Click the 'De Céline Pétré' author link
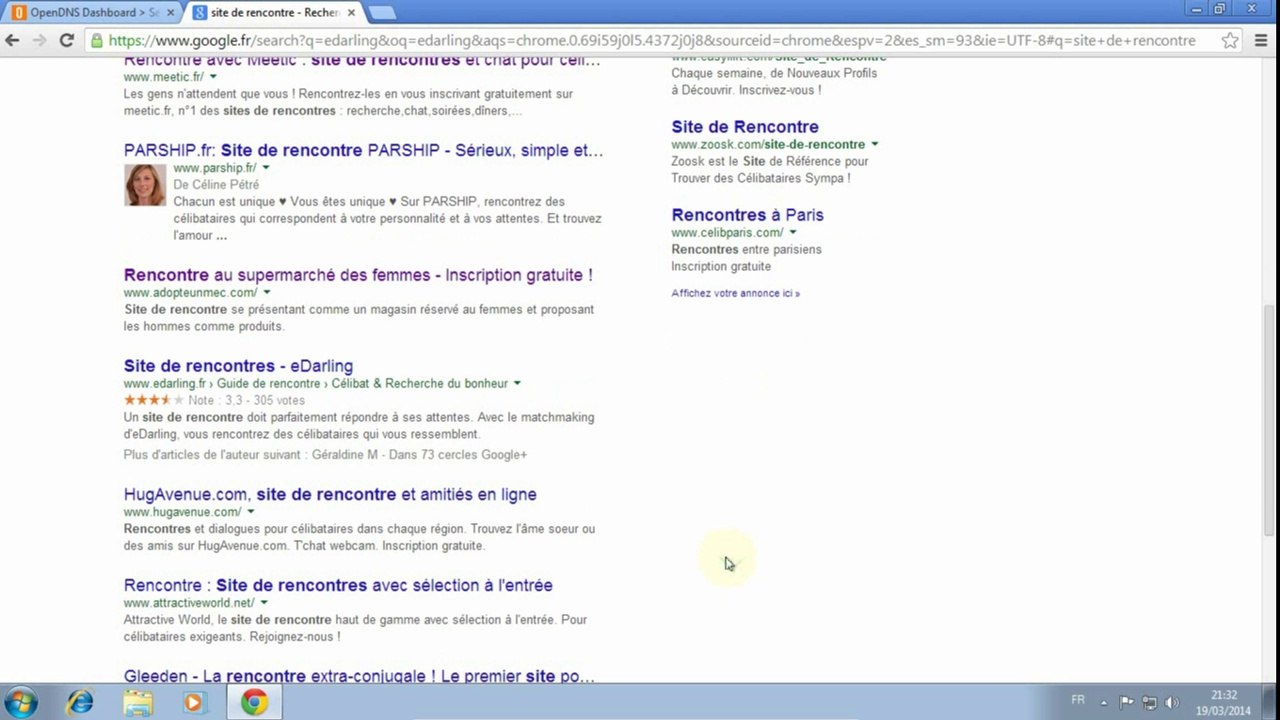The width and height of the screenshot is (1280, 720). tap(216, 185)
